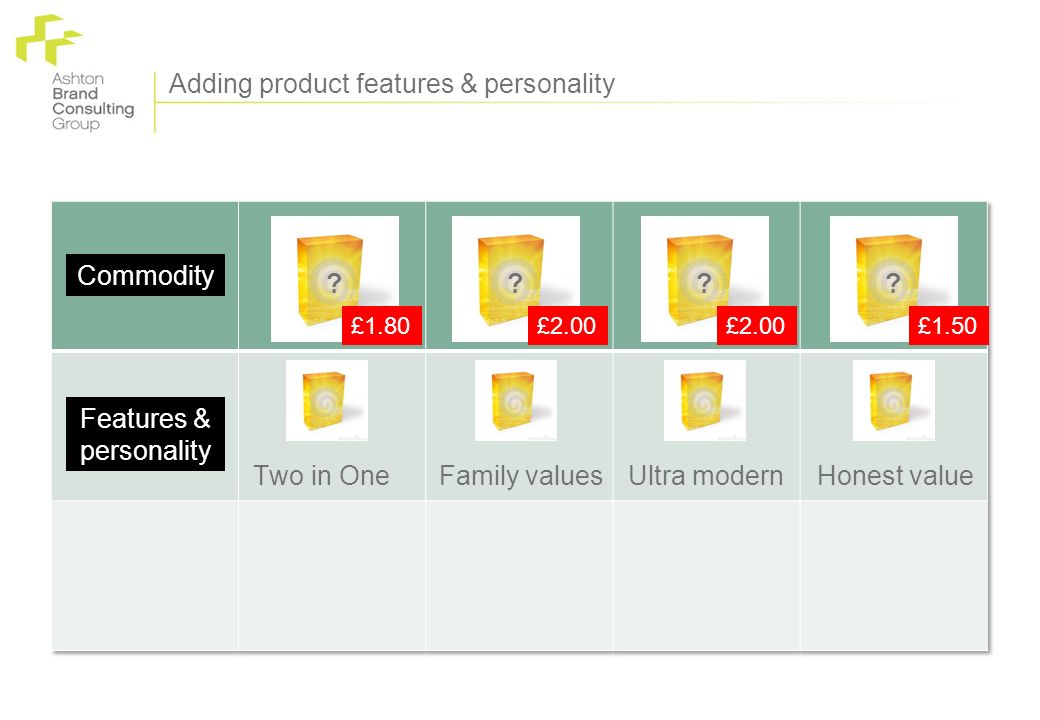Click the large box image in second column
Image resolution: width=1040 pixels, height=720 pixels.
click(x=515, y=278)
